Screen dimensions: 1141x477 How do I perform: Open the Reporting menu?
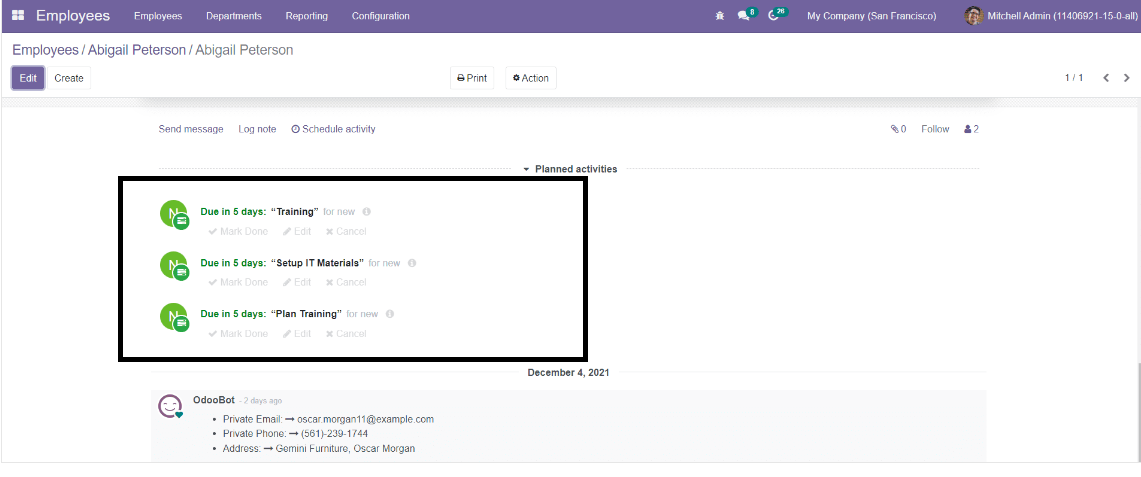pos(306,16)
